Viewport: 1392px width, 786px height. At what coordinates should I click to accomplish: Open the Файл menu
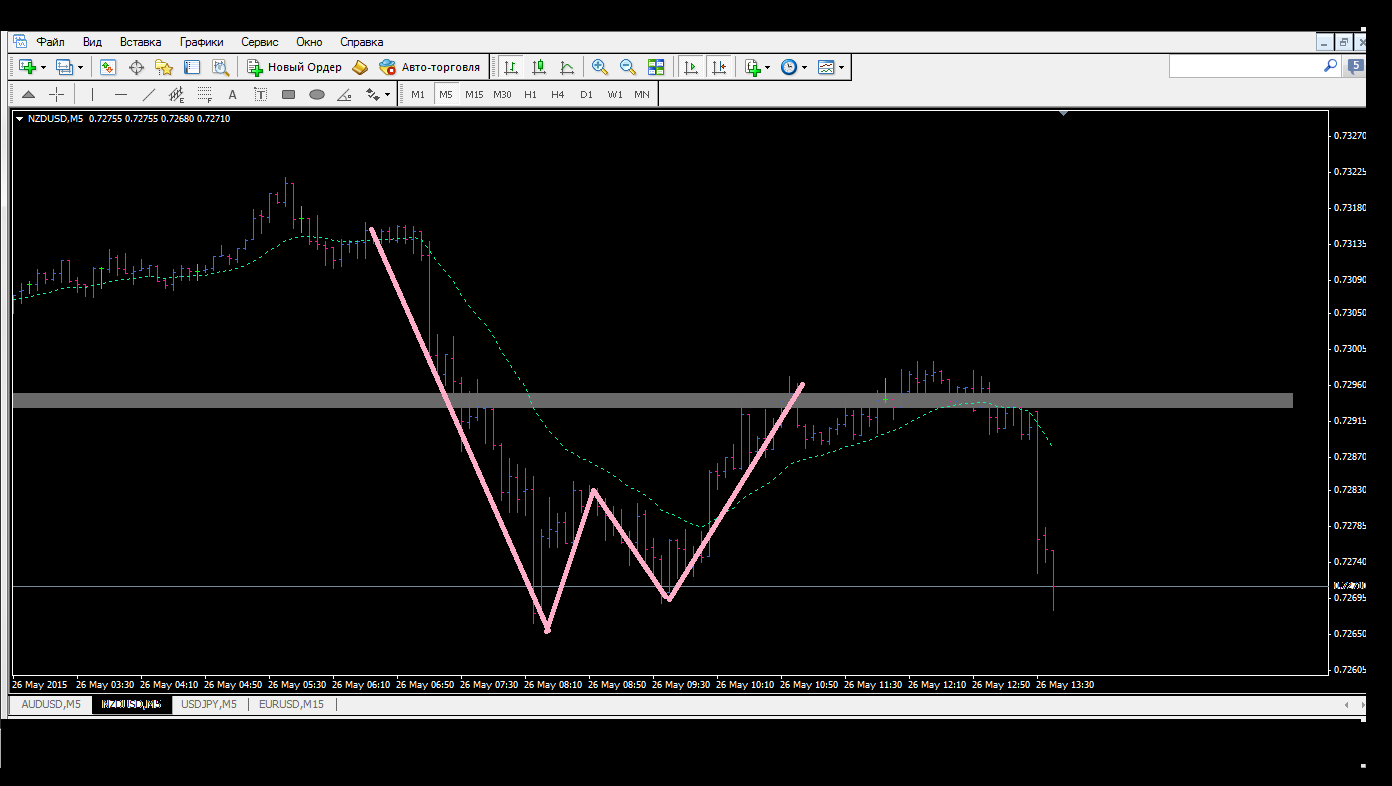(51, 42)
